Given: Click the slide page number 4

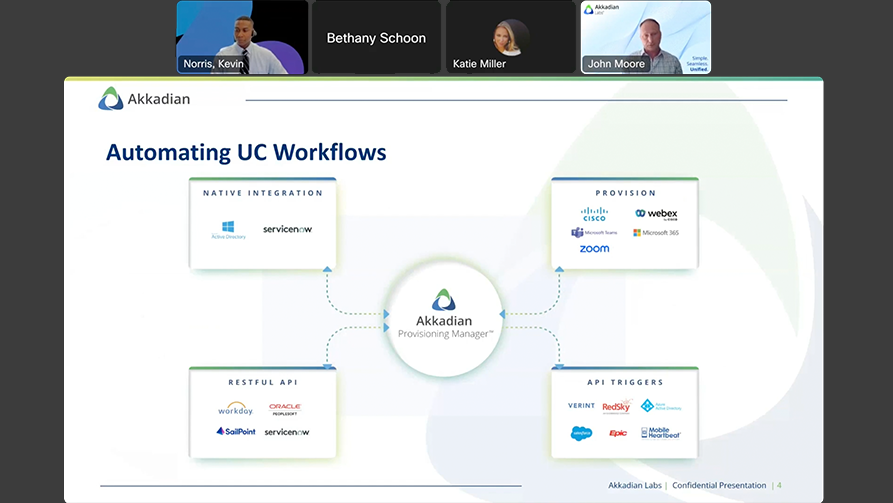Looking at the screenshot, I should pyautogui.click(x=779, y=485).
